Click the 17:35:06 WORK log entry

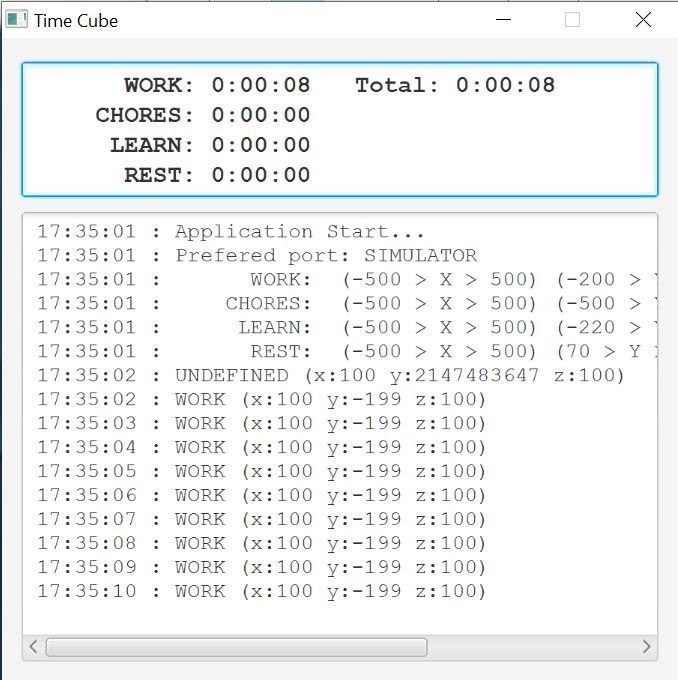[262, 496]
